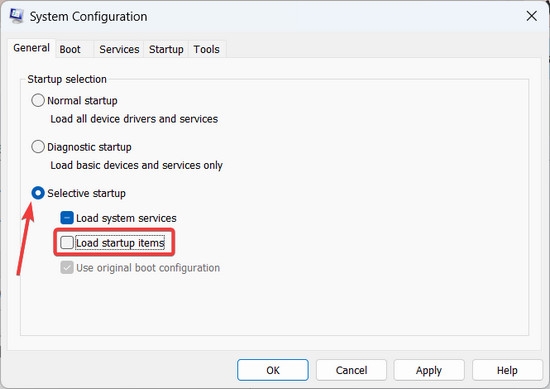550x389 pixels.
Task: Click the Cancel button
Action: [x=351, y=370]
